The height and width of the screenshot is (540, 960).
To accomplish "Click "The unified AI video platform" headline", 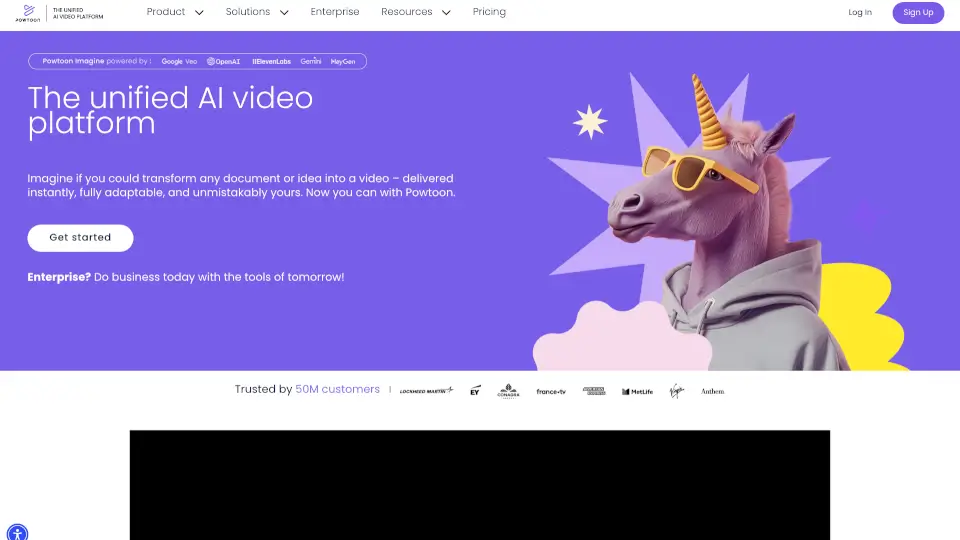I will pos(170,111).
